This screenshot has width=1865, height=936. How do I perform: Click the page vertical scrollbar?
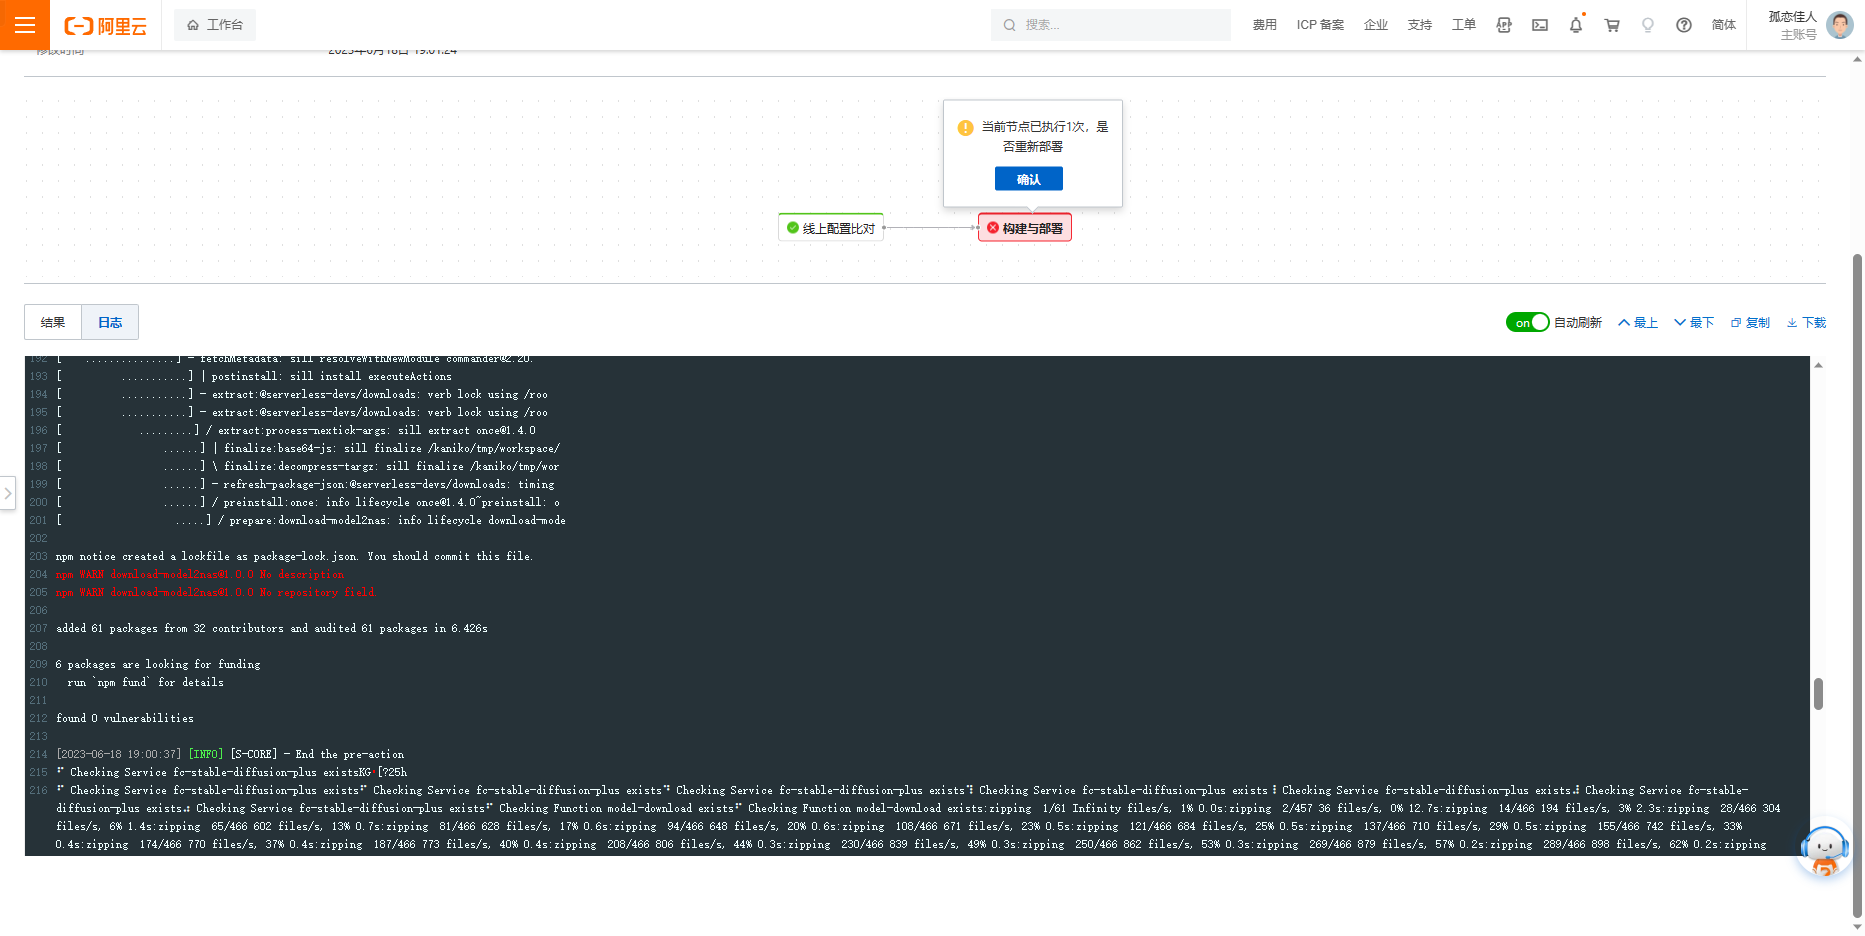(1857, 585)
